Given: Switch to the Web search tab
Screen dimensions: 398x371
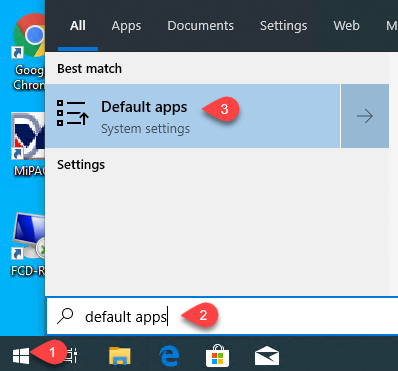Looking at the screenshot, I should [x=346, y=26].
